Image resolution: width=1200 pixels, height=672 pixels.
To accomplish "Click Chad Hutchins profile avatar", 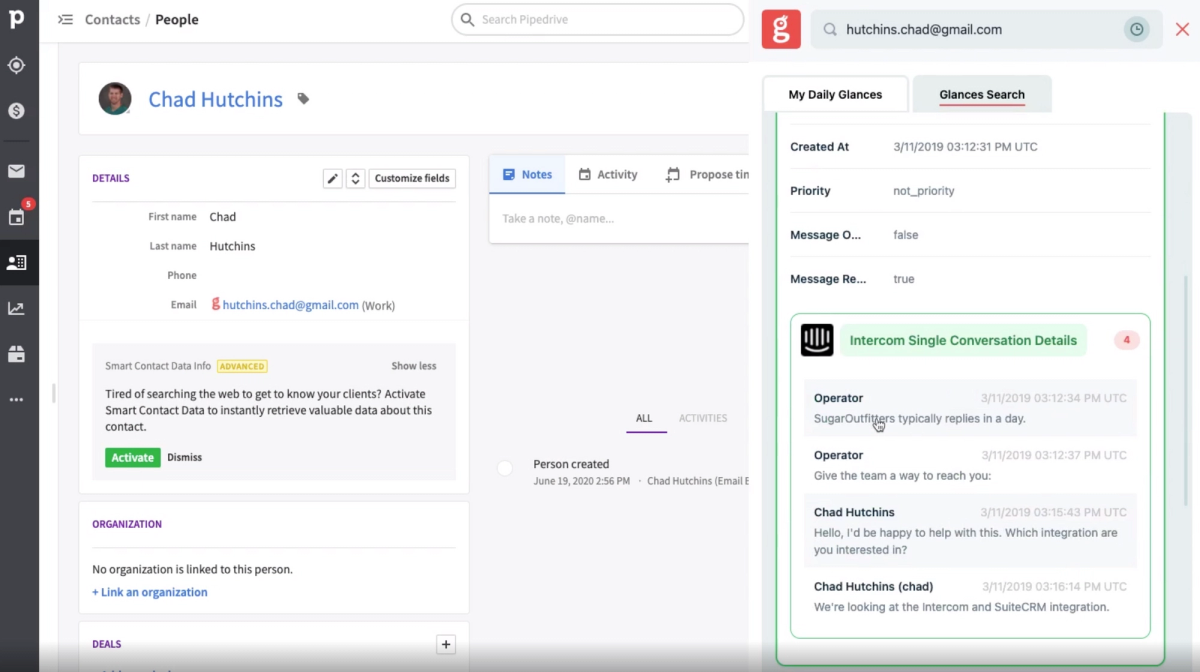I will (x=115, y=99).
